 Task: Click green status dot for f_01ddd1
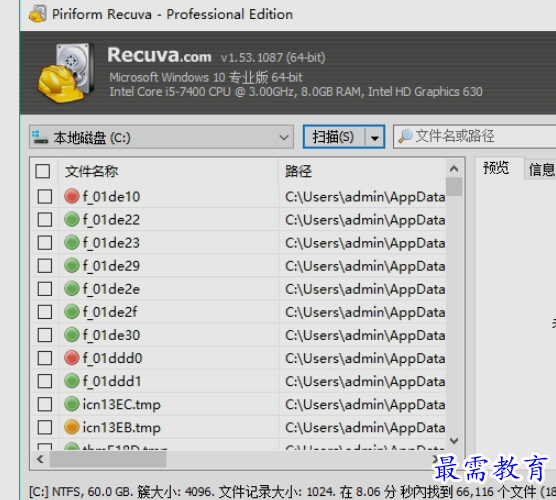click(72, 381)
